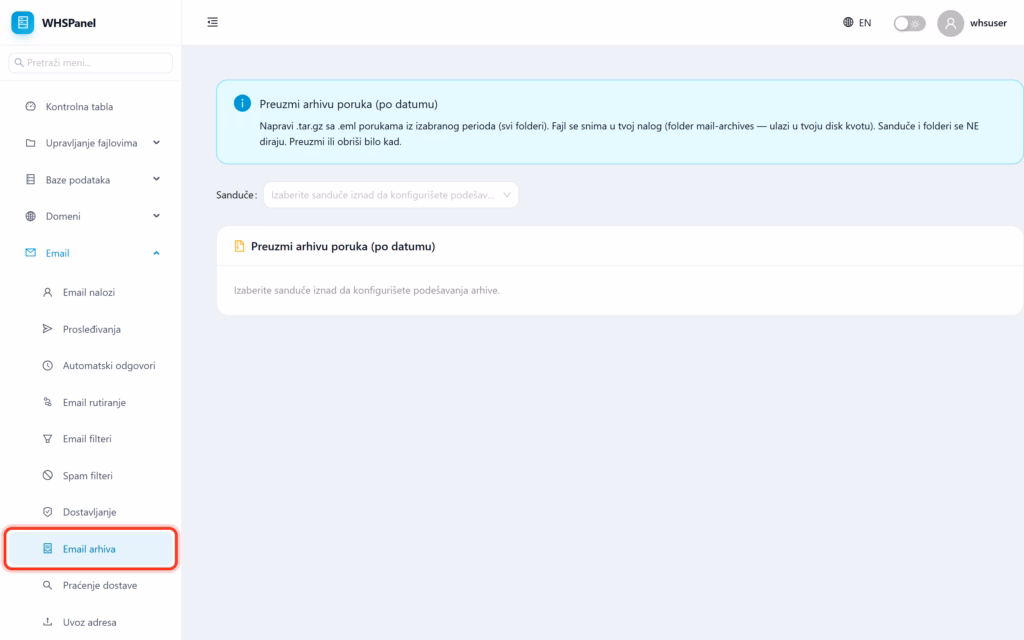
Task: Click the search magnifier icon in menu search
Action: click(19, 63)
